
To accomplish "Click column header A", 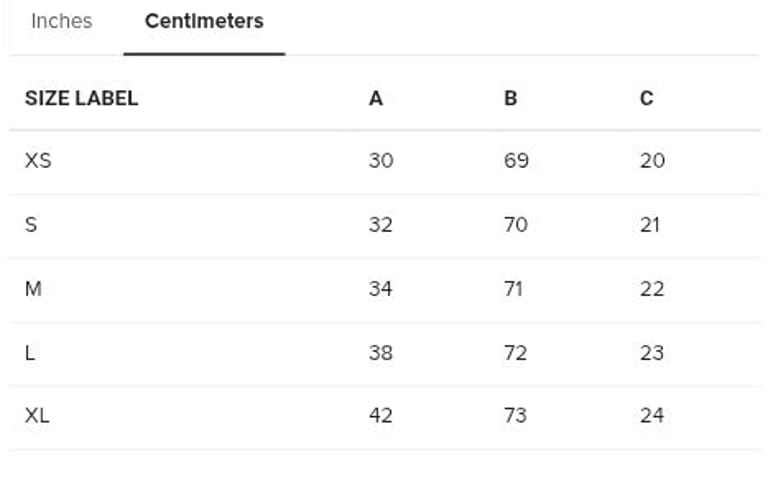I will coord(376,98).
